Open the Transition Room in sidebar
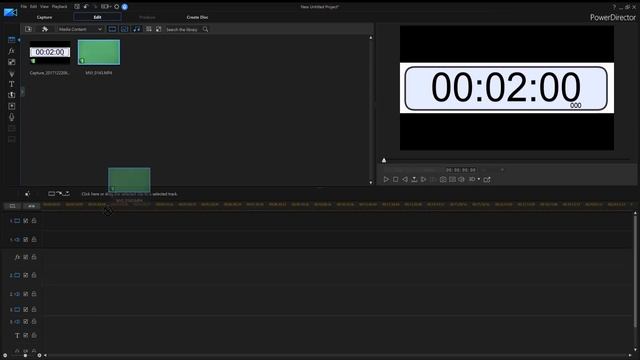The image size is (640, 360). point(11,95)
